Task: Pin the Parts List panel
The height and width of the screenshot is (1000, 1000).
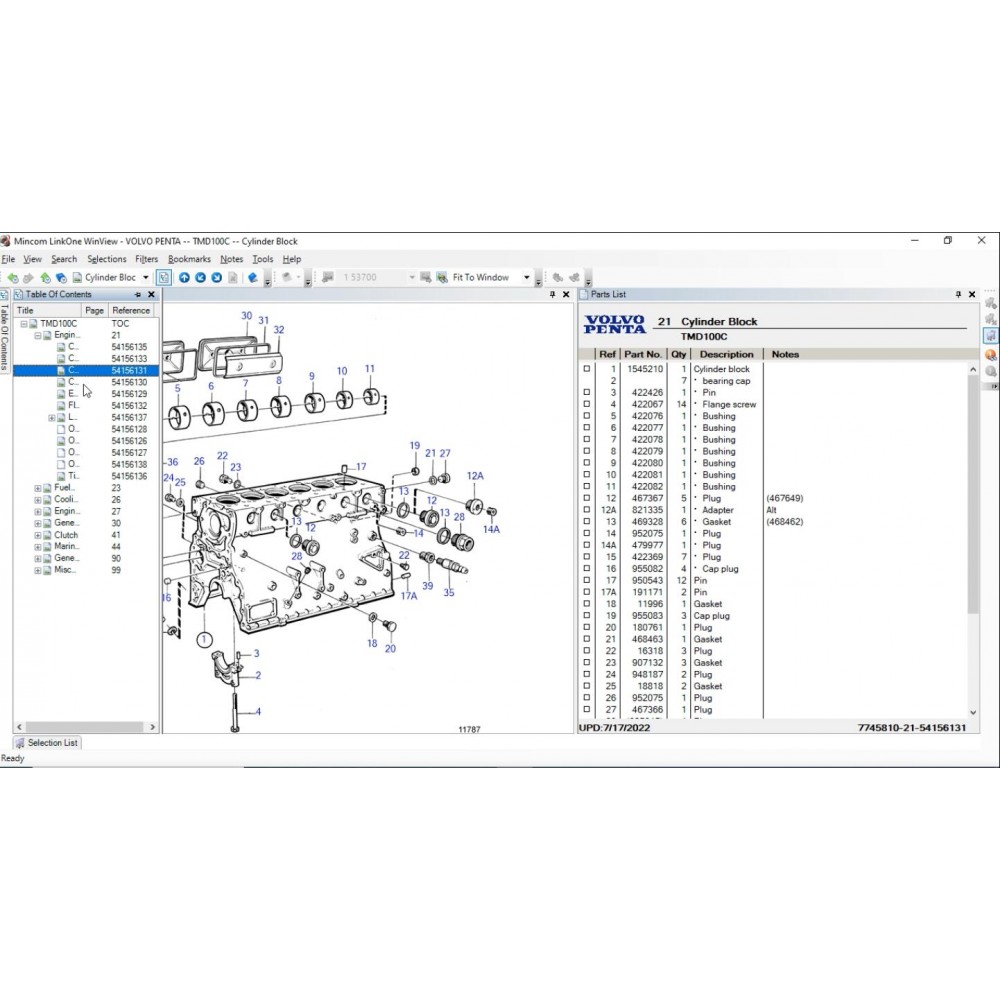Action: [959, 295]
